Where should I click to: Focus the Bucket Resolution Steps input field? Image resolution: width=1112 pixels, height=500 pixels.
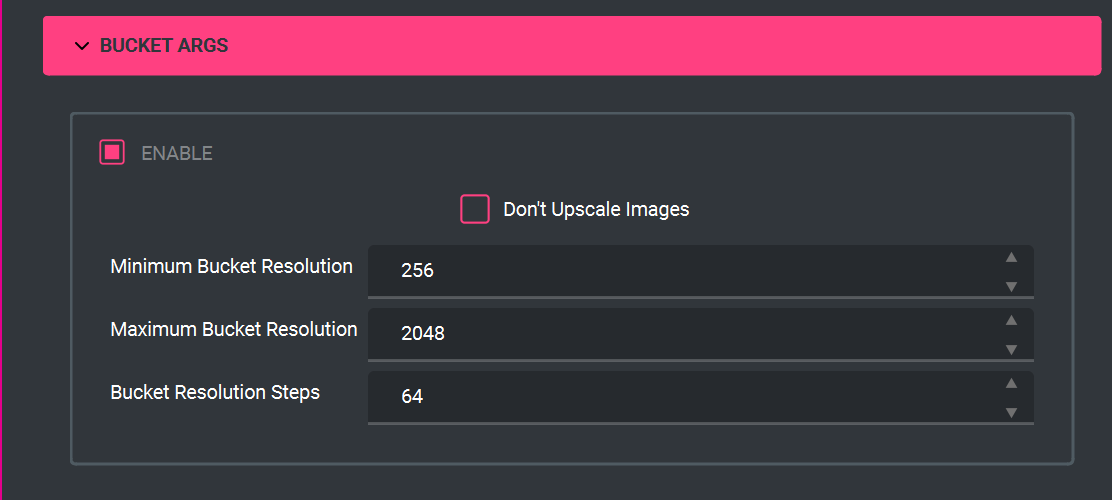(680, 396)
